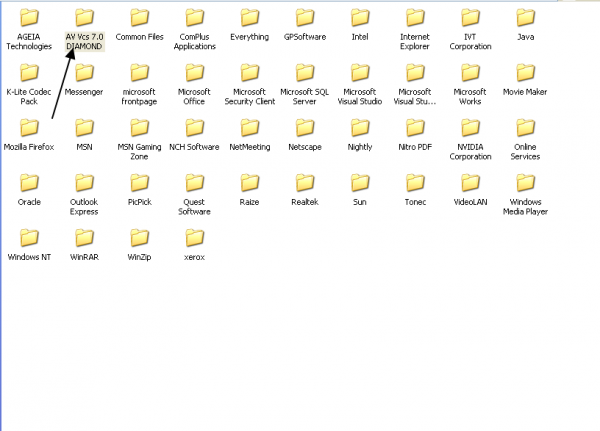
Task: Click the Mozilla Firefox folder icon
Action: pyautogui.click(x=29, y=128)
